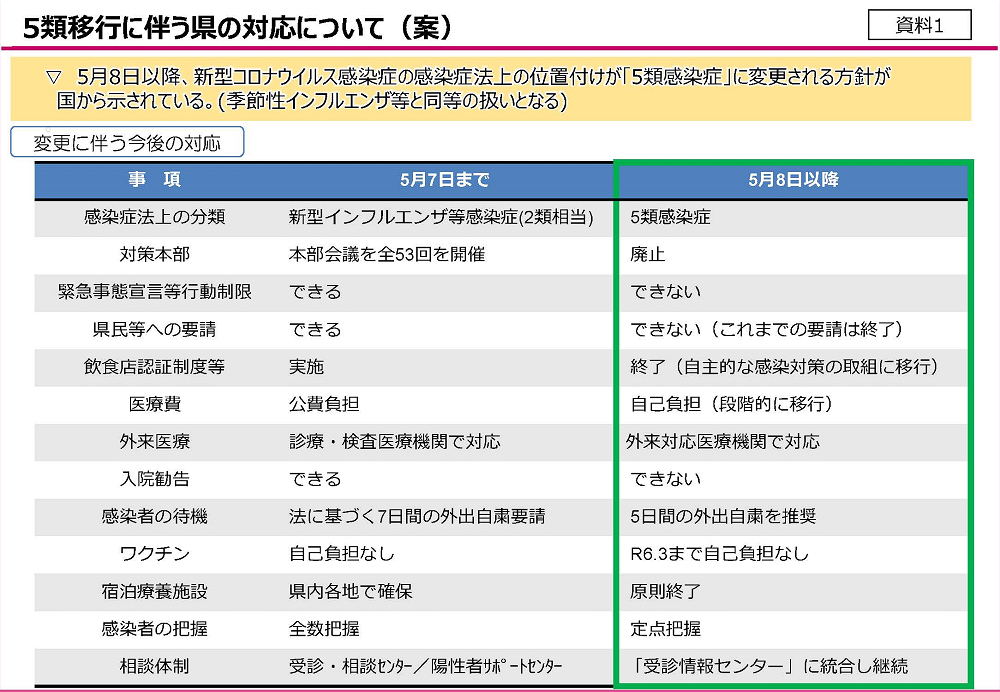Click the cell 法に基づく7日間の外出自粛要請

pyautogui.click(x=417, y=517)
